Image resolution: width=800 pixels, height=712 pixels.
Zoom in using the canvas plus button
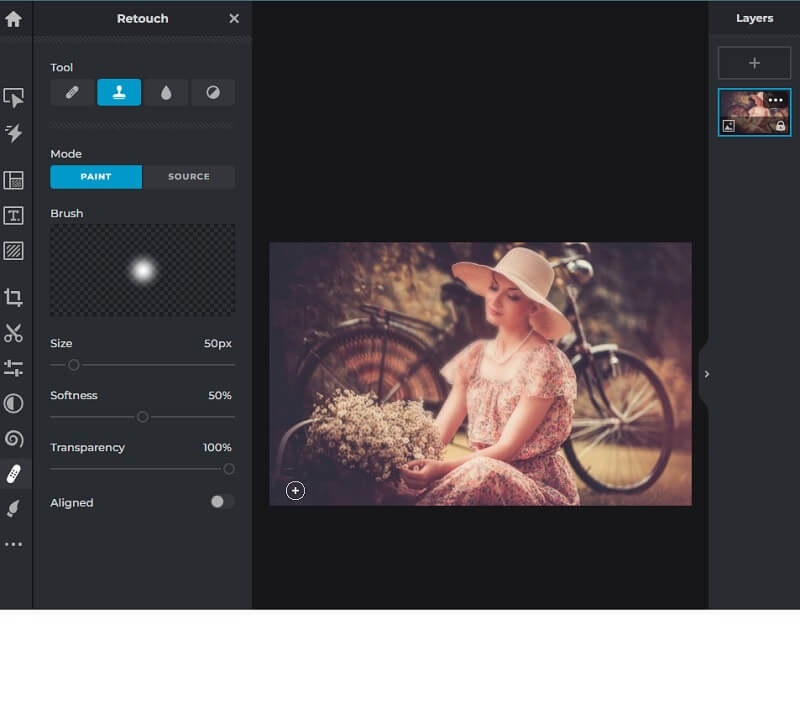295,491
